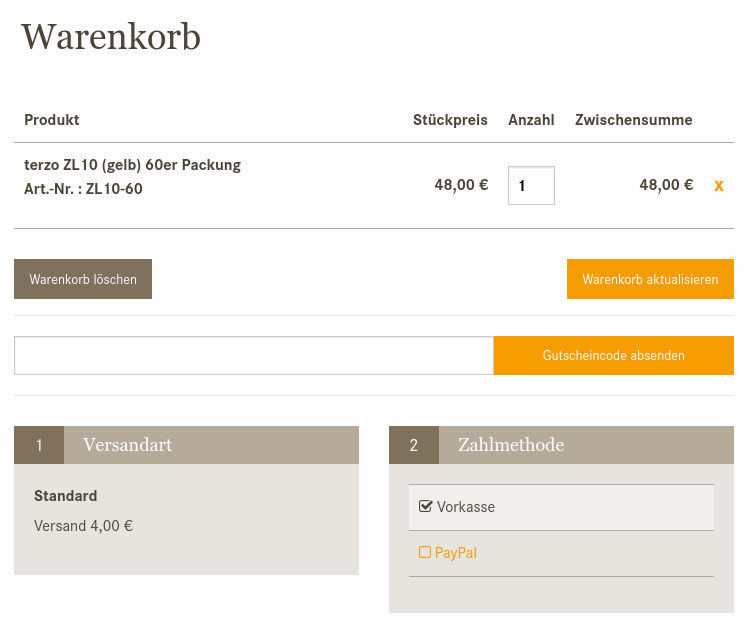Select the Versandart section header

pyautogui.click(x=127, y=445)
